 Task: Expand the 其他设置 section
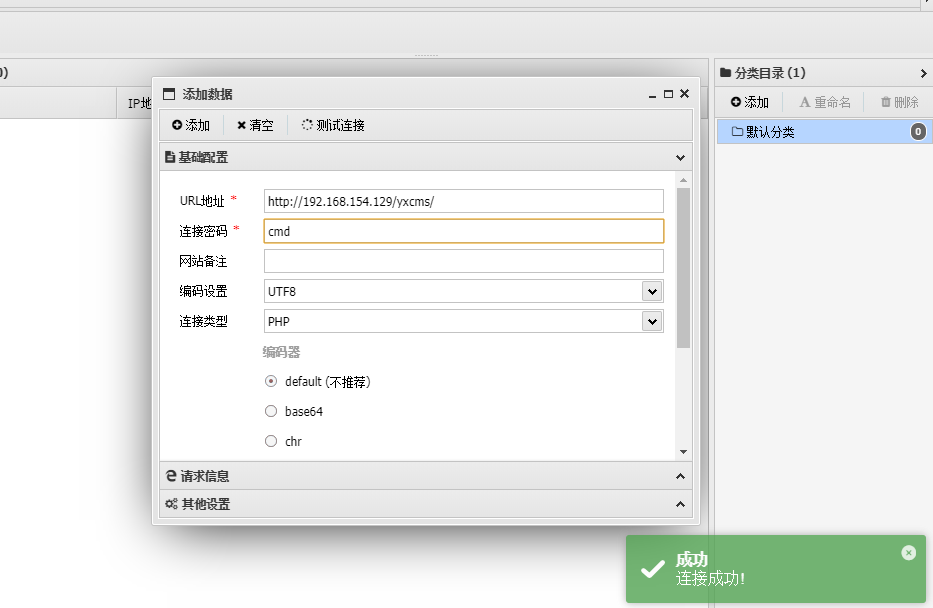[x=680, y=504]
